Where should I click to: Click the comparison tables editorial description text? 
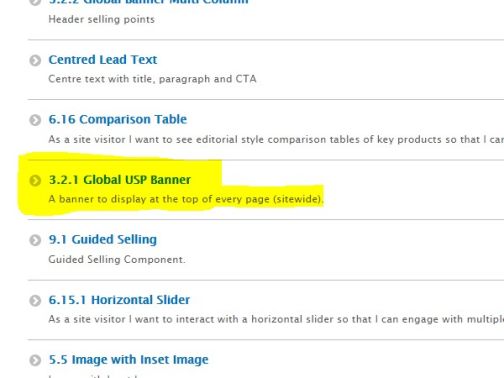(276, 139)
